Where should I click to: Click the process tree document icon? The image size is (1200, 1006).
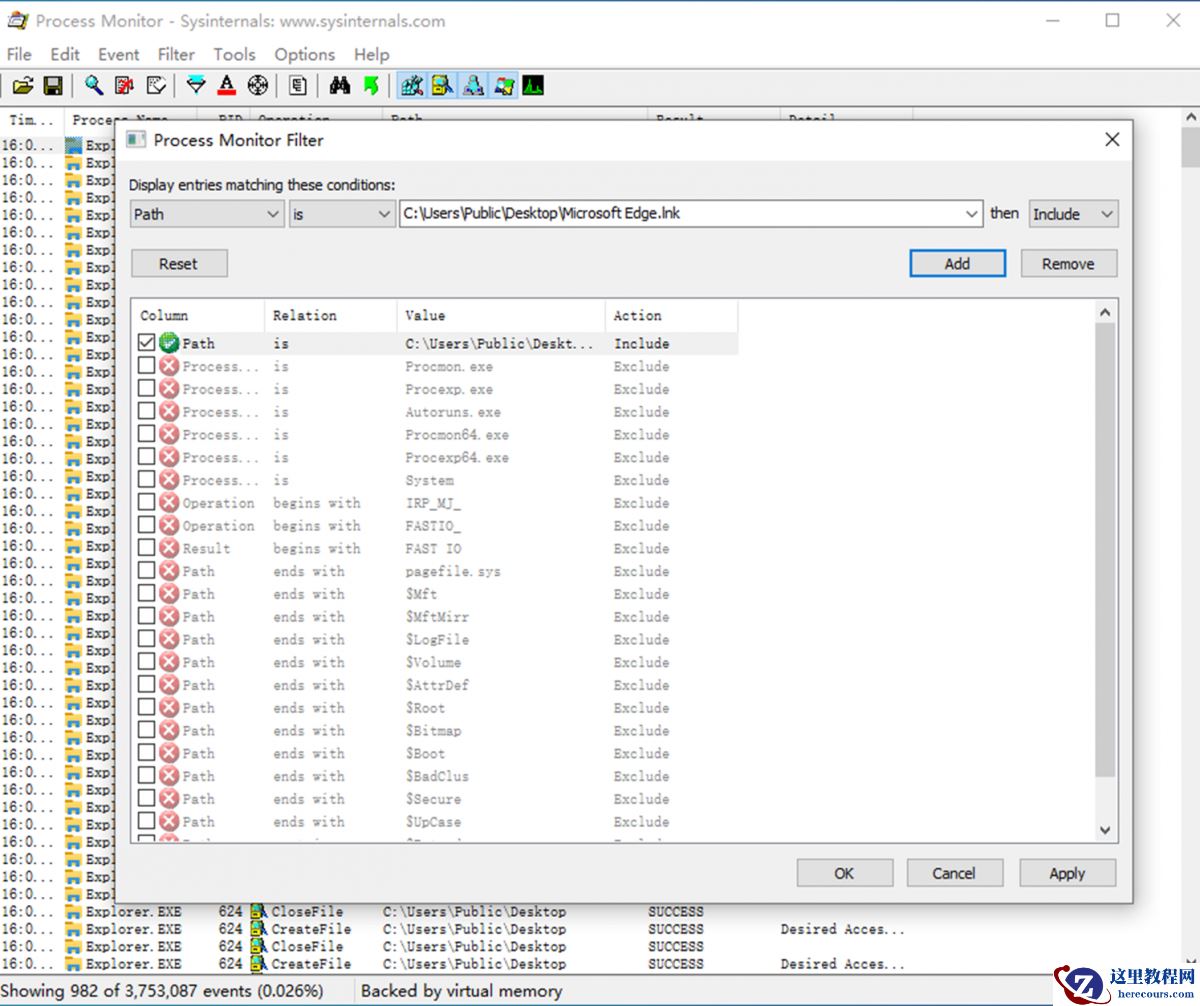(x=297, y=86)
